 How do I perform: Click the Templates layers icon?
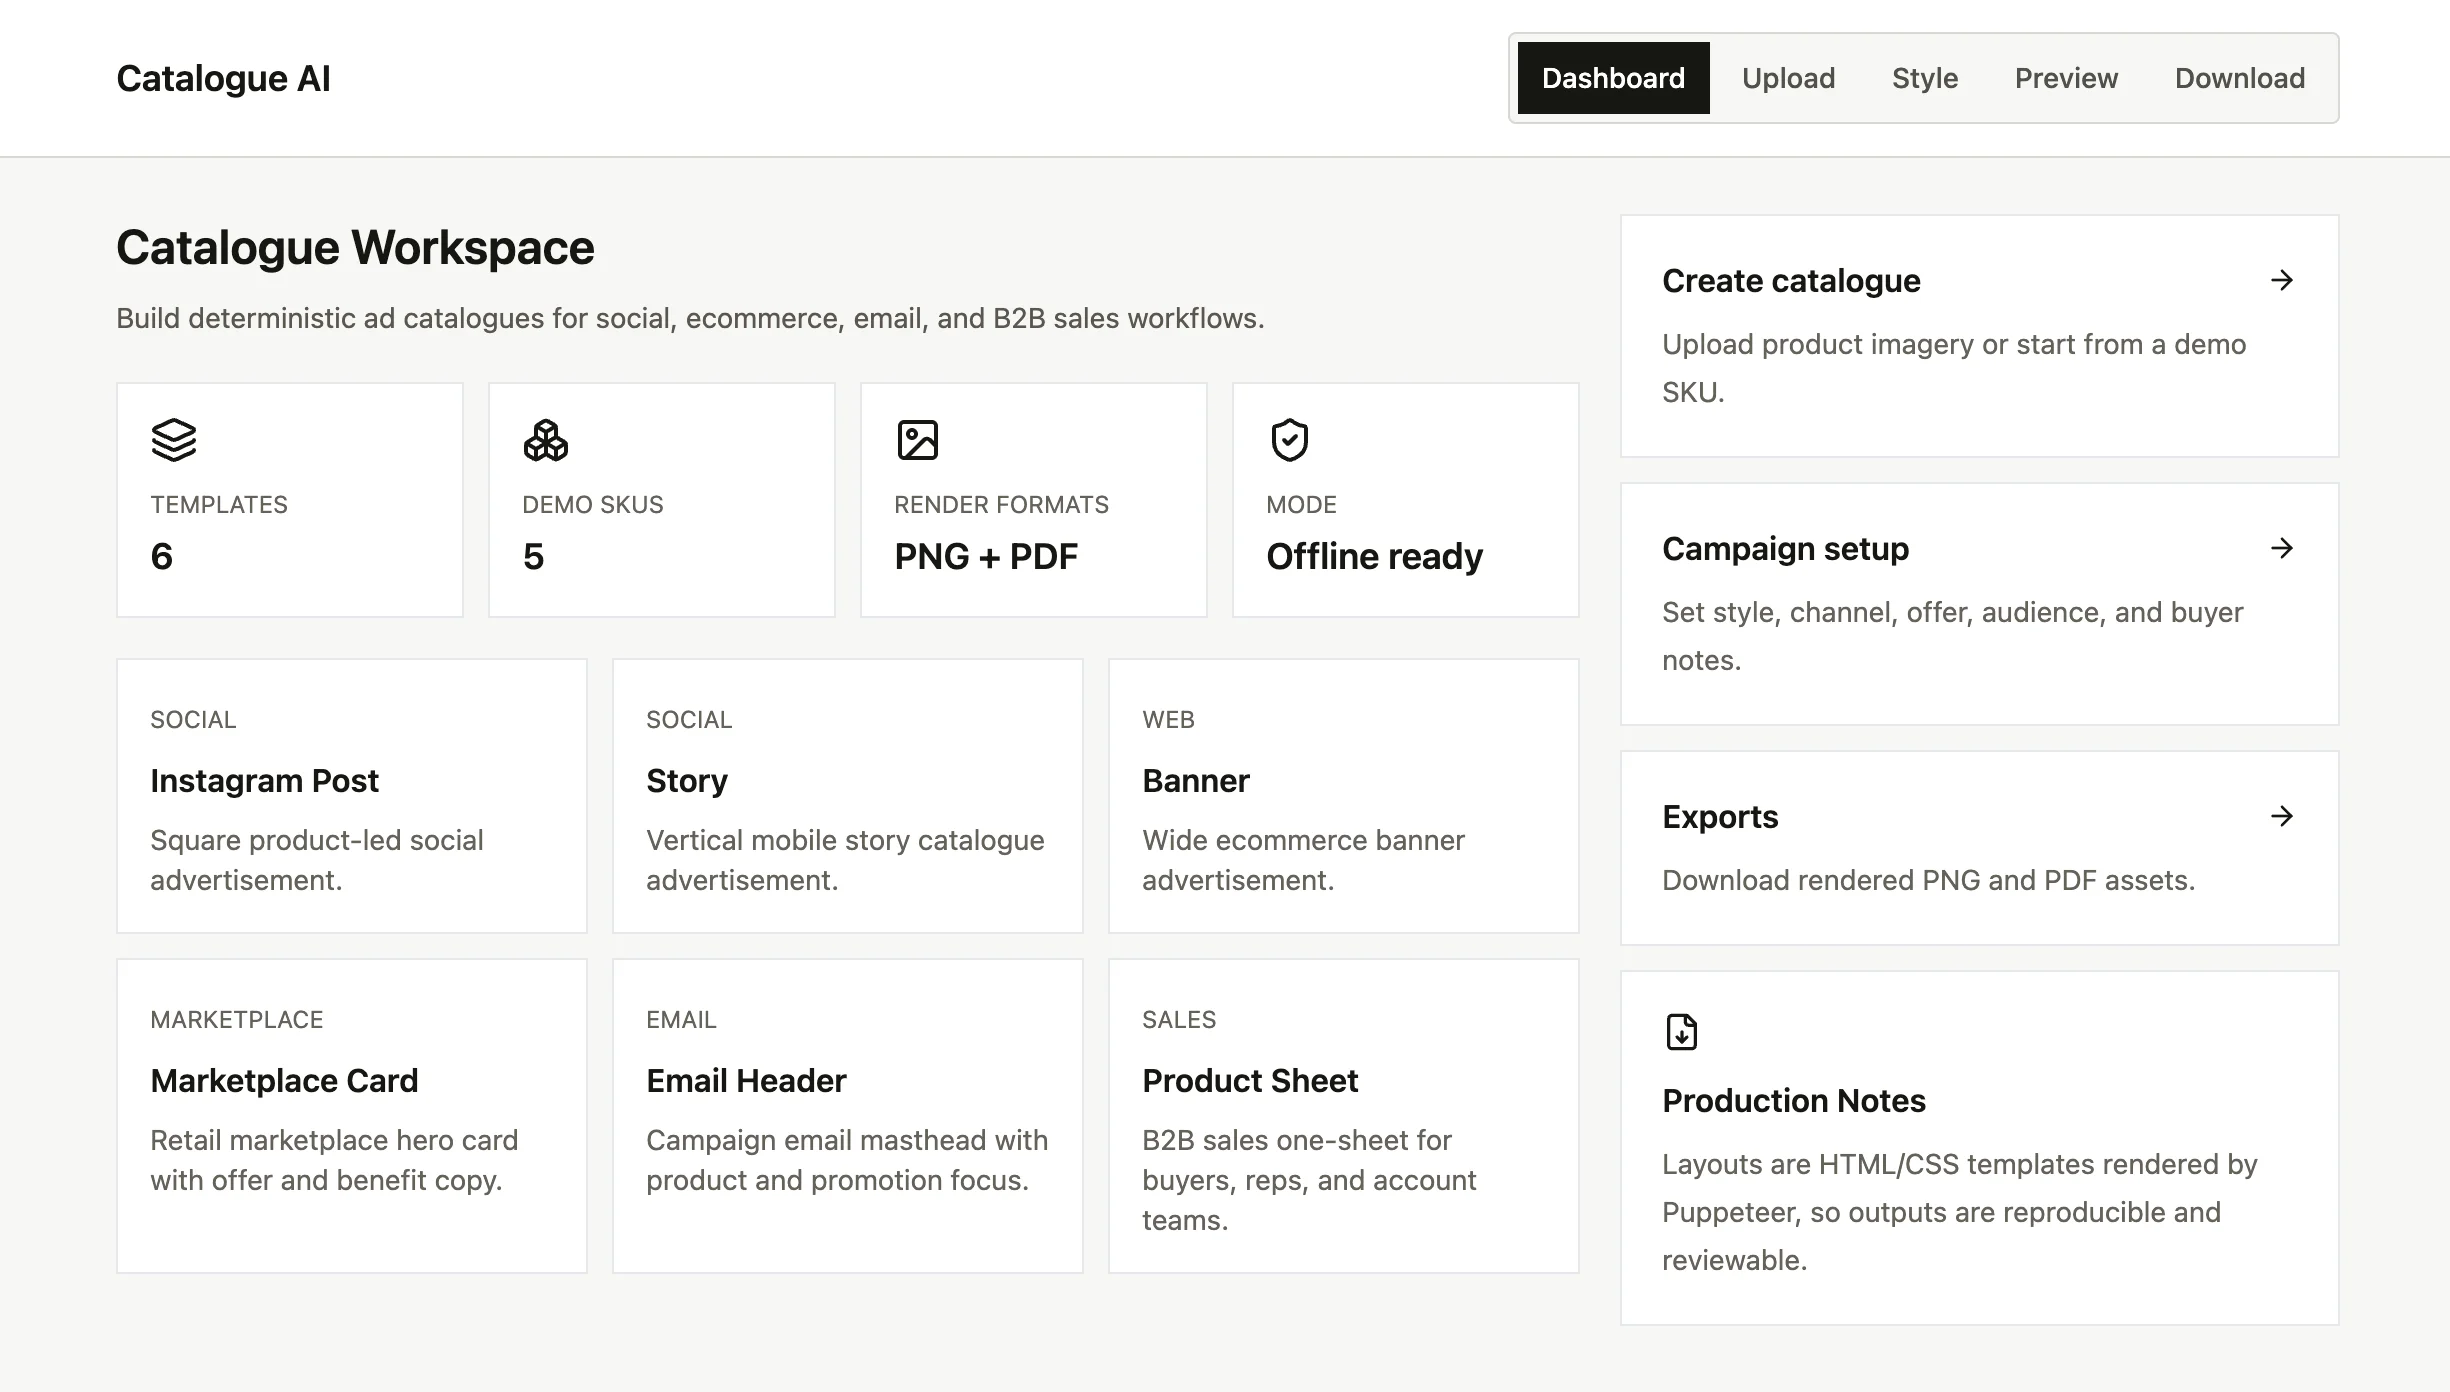(x=174, y=440)
